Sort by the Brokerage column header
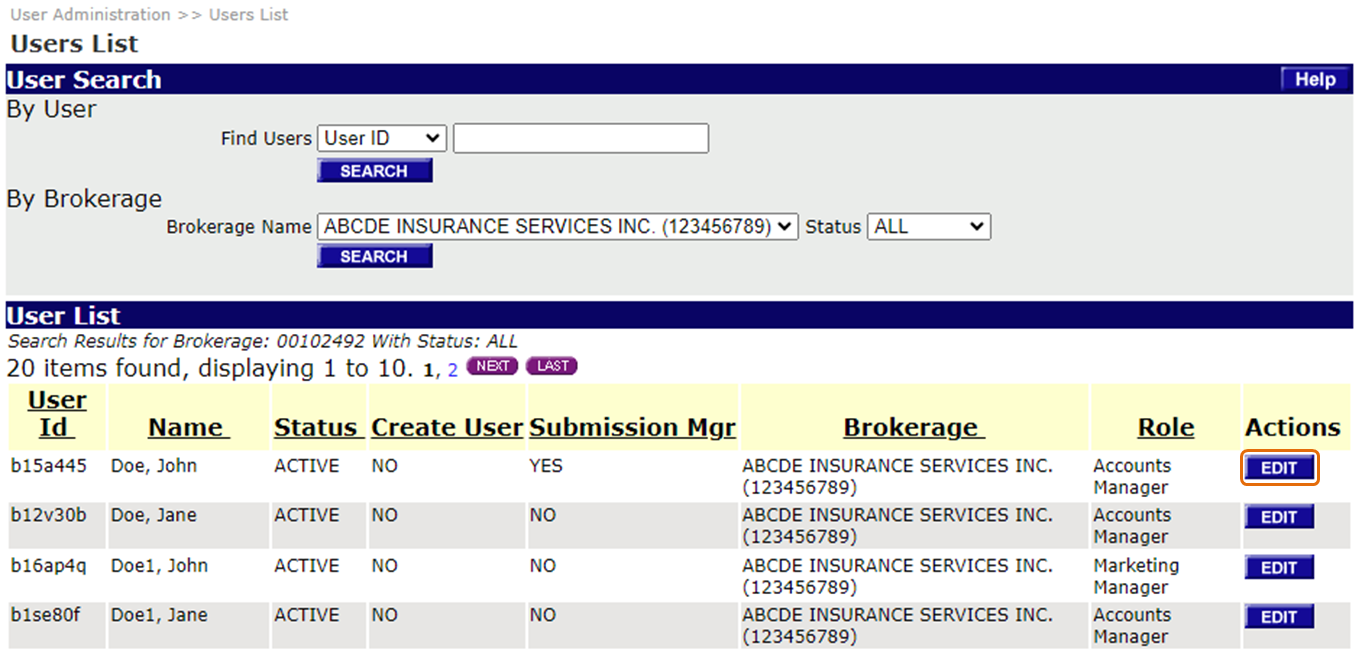Viewport: 1362px width, 651px height. [913, 428]
